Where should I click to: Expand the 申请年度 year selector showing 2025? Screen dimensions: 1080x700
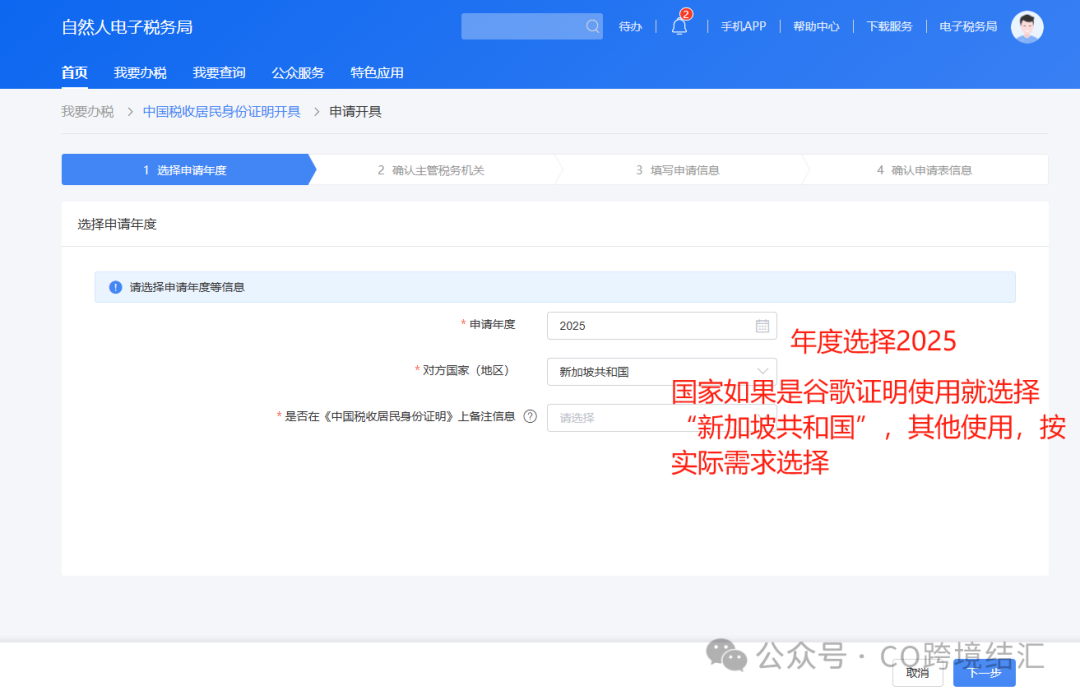coord(661,325)
